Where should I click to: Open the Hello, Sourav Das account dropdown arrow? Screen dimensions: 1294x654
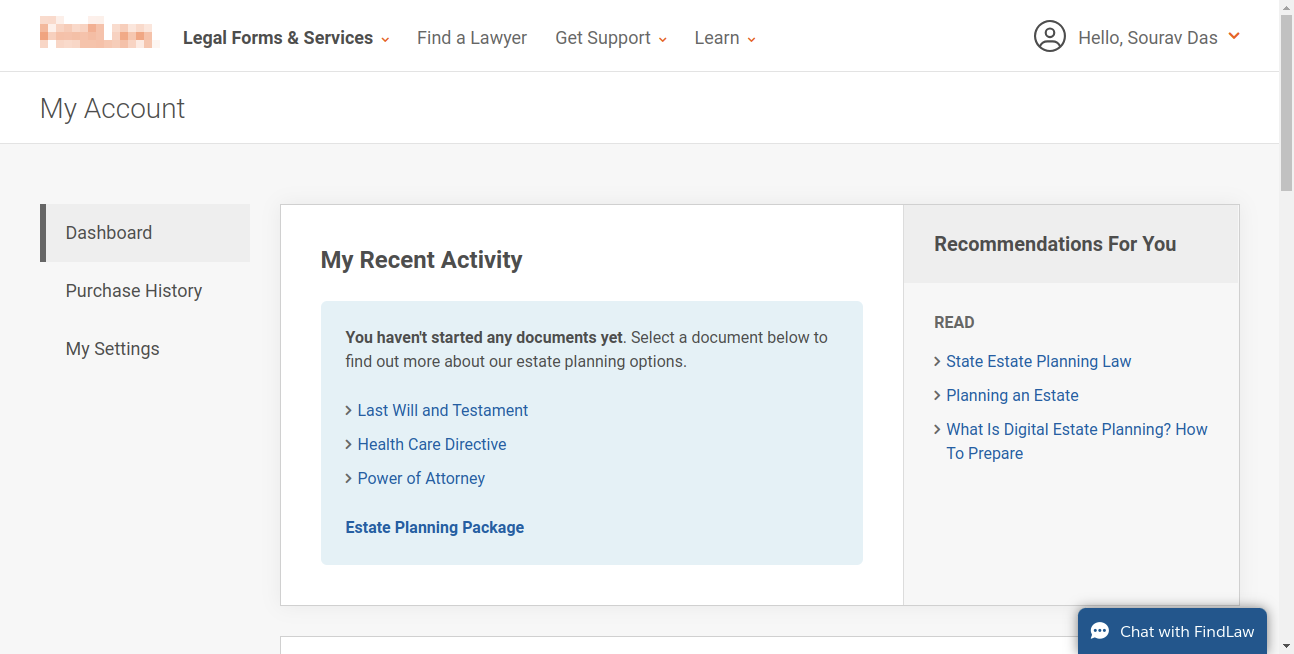tap(1234, 36)
